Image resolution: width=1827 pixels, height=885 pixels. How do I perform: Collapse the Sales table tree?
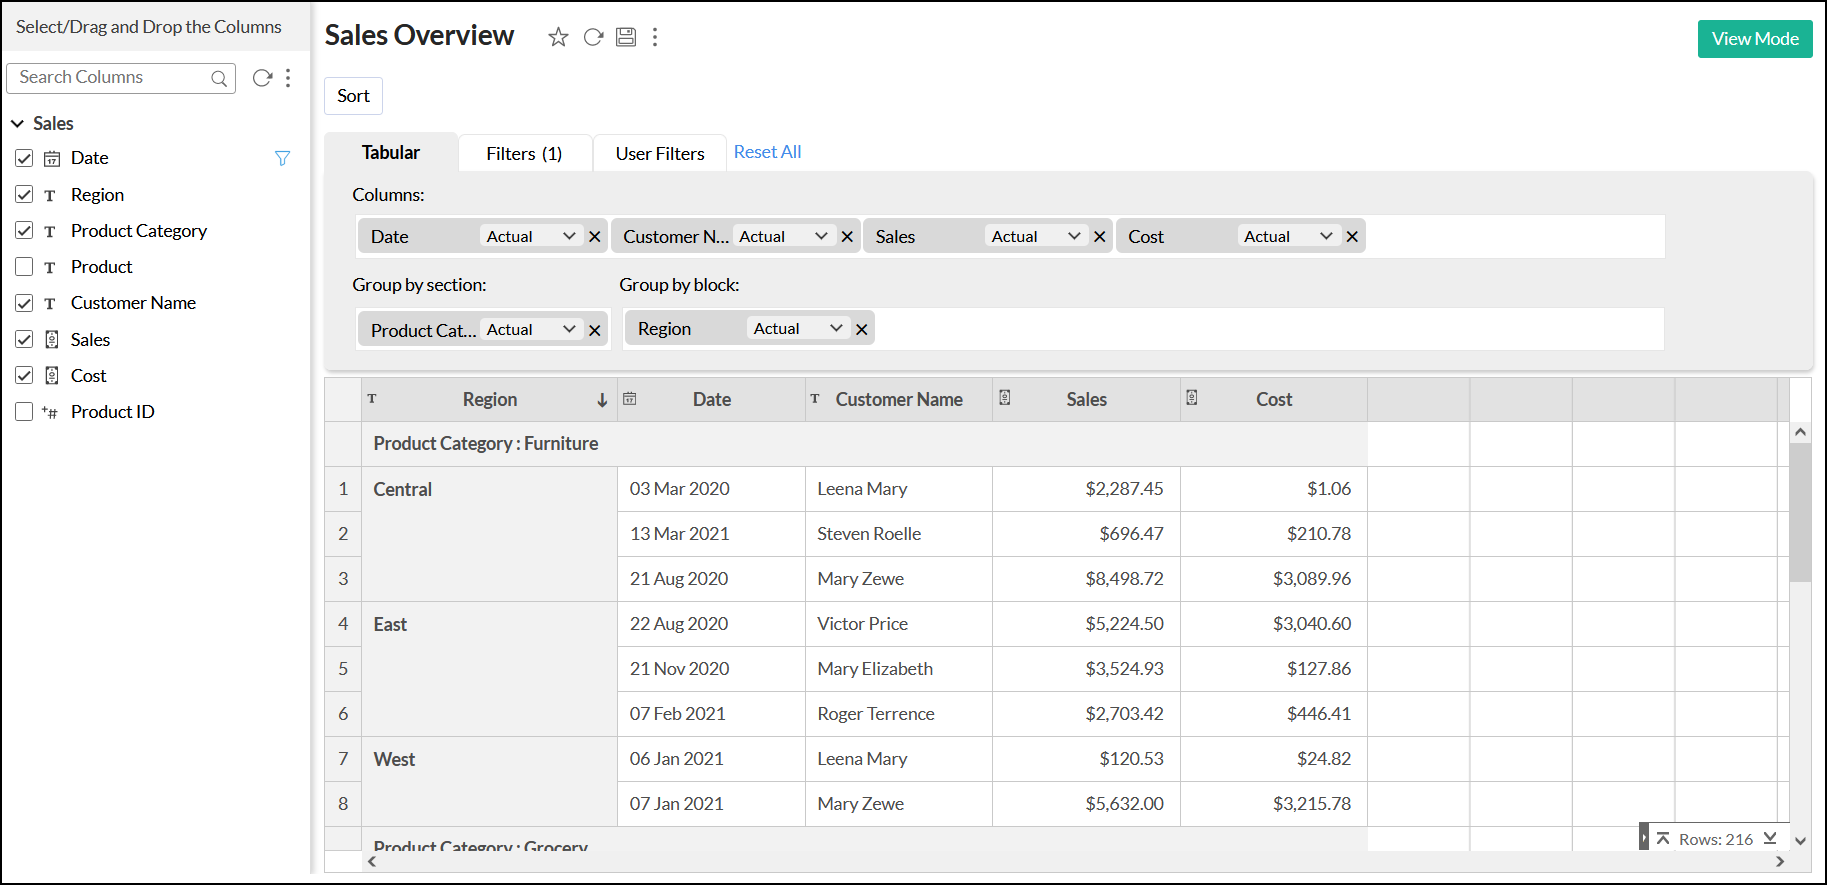pyautogui.click(x=18, y=124)
